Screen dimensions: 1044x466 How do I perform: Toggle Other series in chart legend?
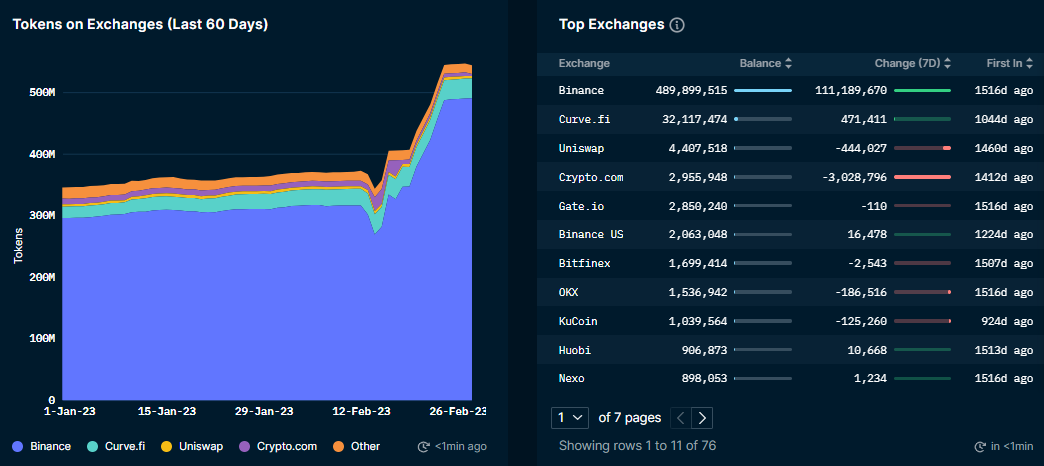[x=356, y=447]
